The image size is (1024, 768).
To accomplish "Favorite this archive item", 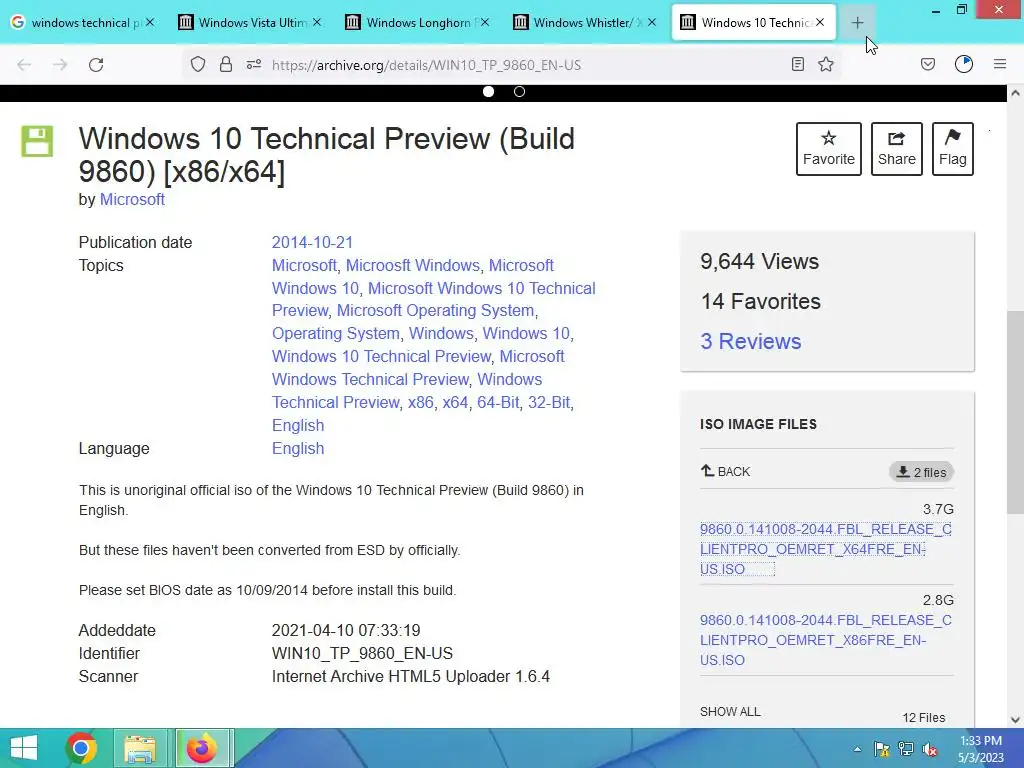I will (x=829, y=149).
